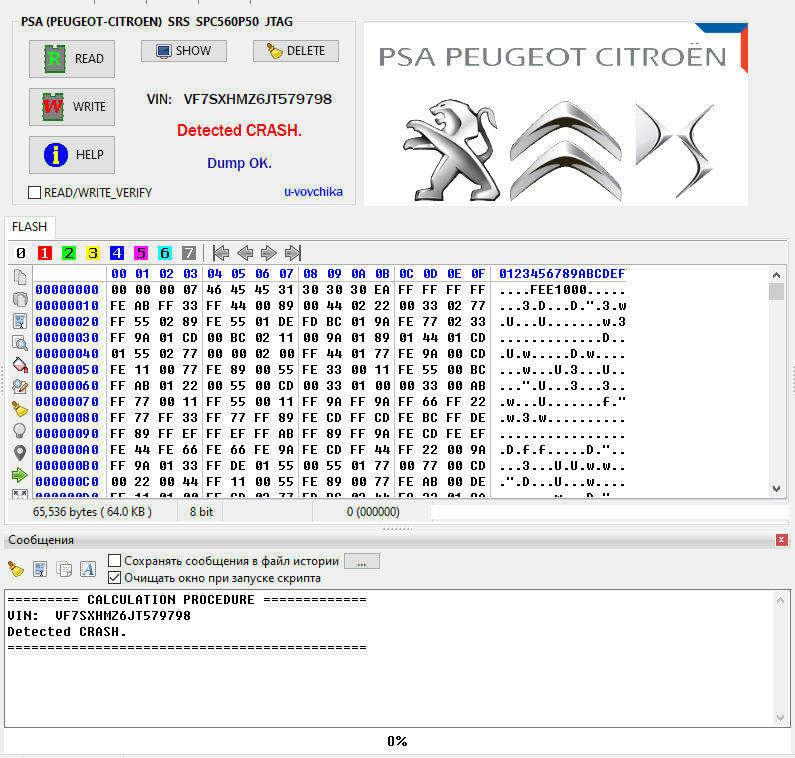Go to previous page arrow icon
The image size is (795, 758).
point(245,252)
